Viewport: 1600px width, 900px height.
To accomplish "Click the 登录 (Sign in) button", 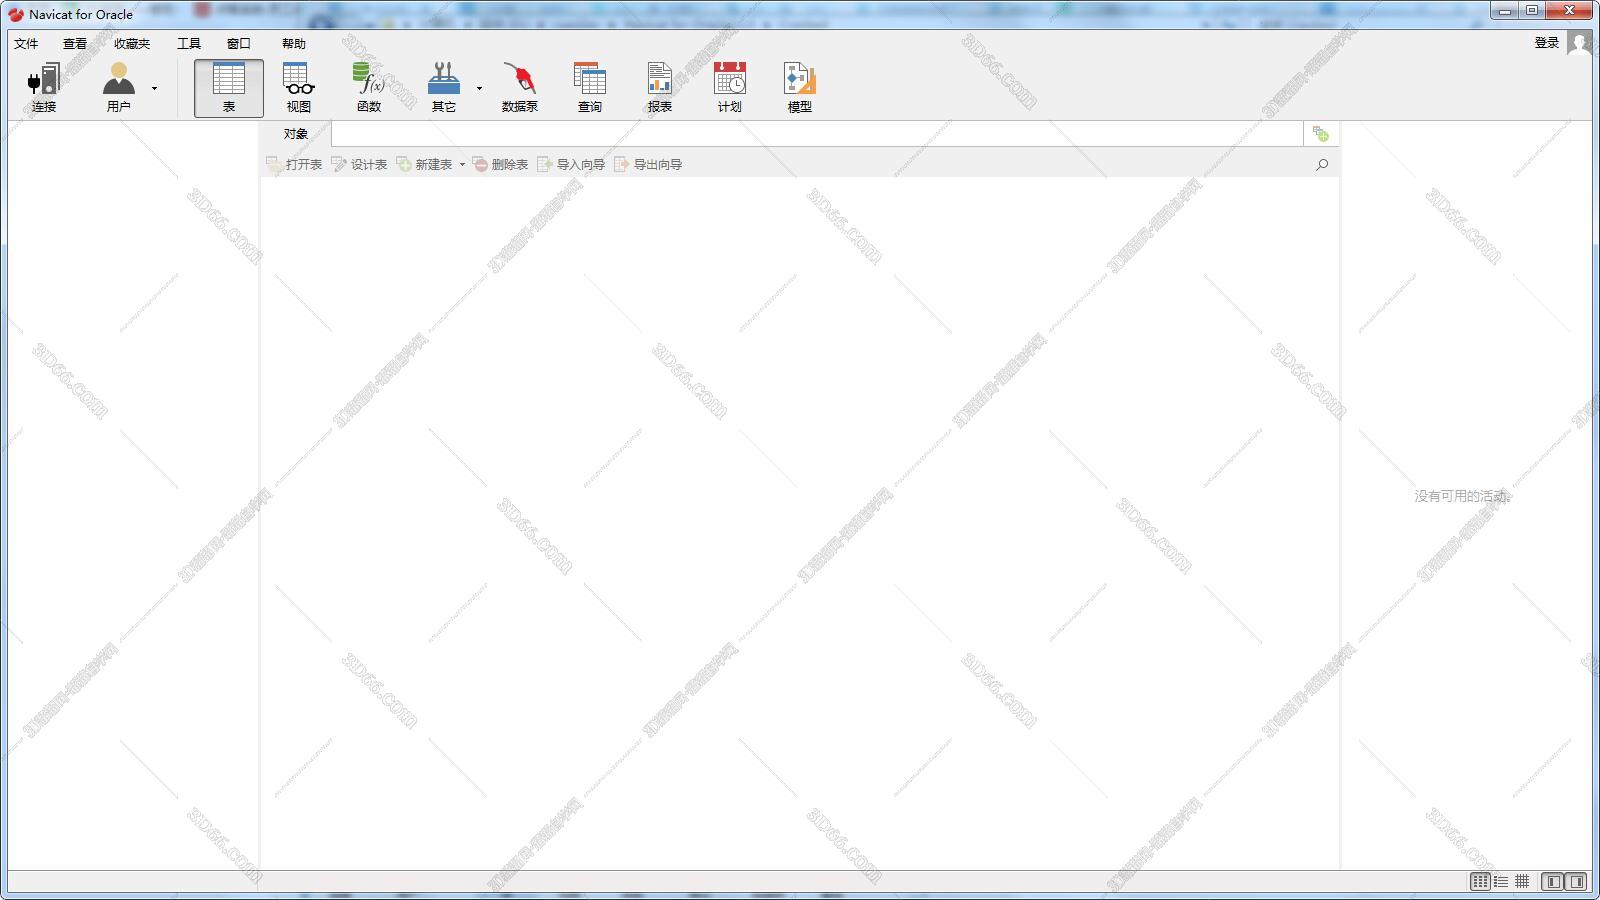I will pos(1547,42).
